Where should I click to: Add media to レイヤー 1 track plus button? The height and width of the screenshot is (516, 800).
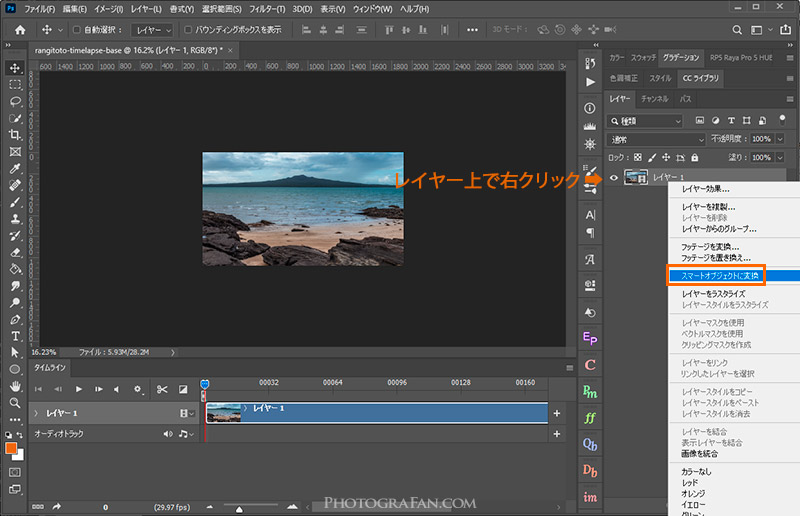(557, 413)
